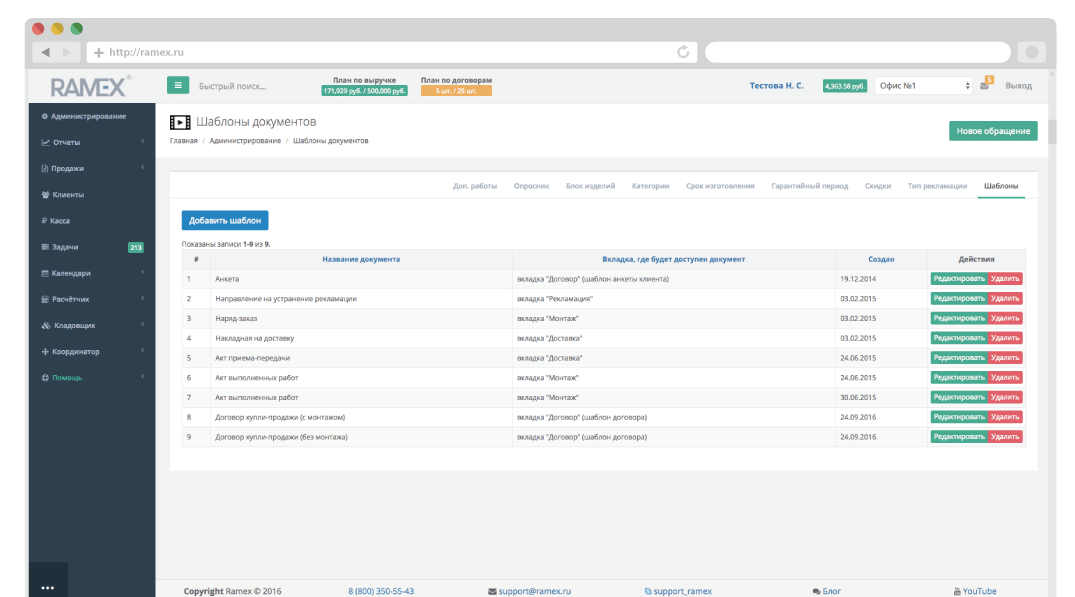1075x597 pixels.
Task: Expand the Расчётчик sidebar chevron
Action: [x=143, y=299]
